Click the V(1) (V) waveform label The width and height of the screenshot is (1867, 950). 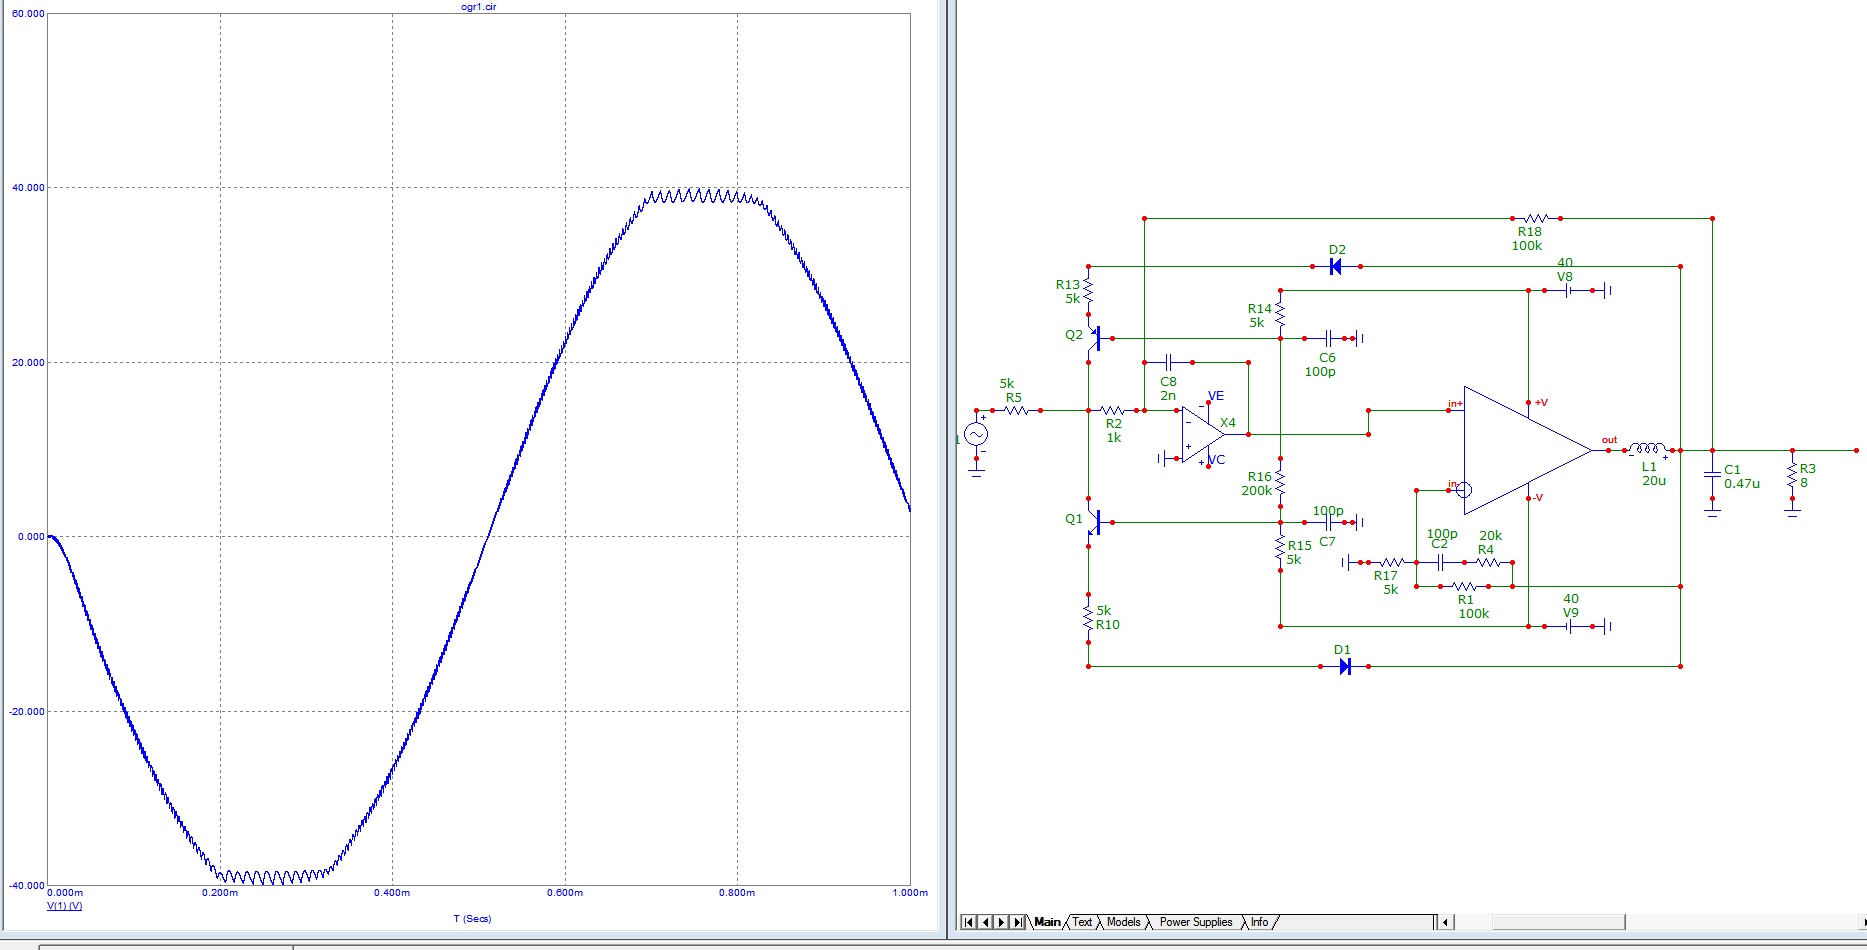tap(65, 906)
